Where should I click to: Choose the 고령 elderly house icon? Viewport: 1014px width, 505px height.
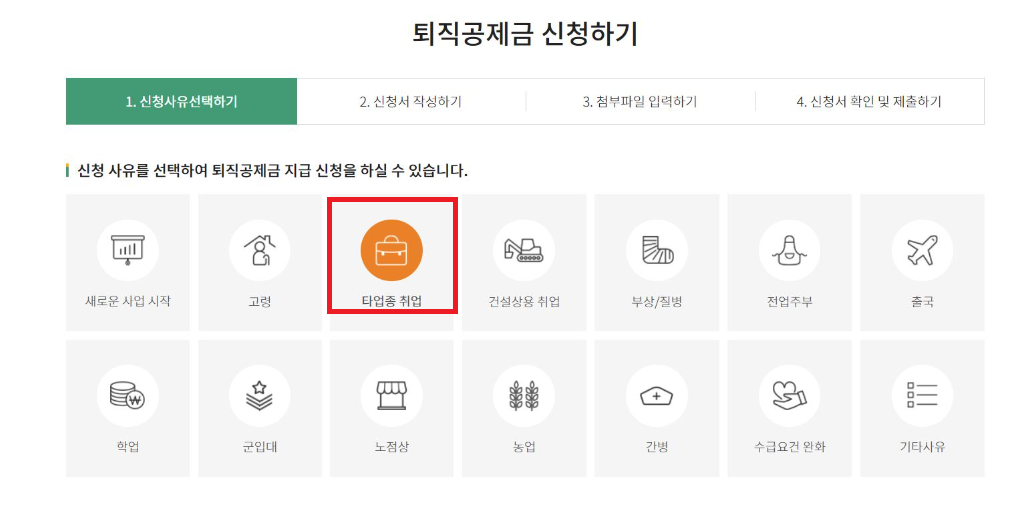point(259,250)
